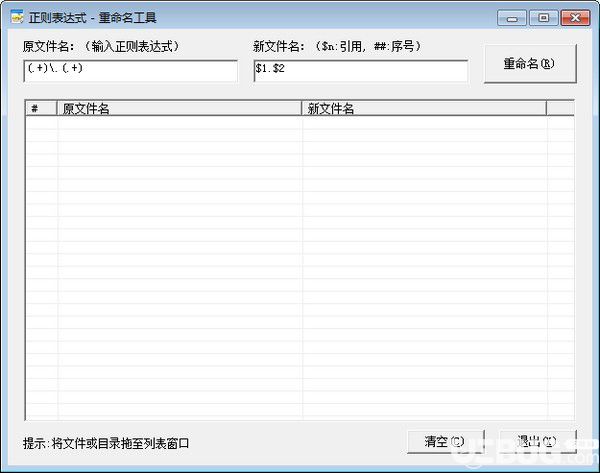Sort by the 原文件名 column header
600x473 pixels.
pos(179,108)
